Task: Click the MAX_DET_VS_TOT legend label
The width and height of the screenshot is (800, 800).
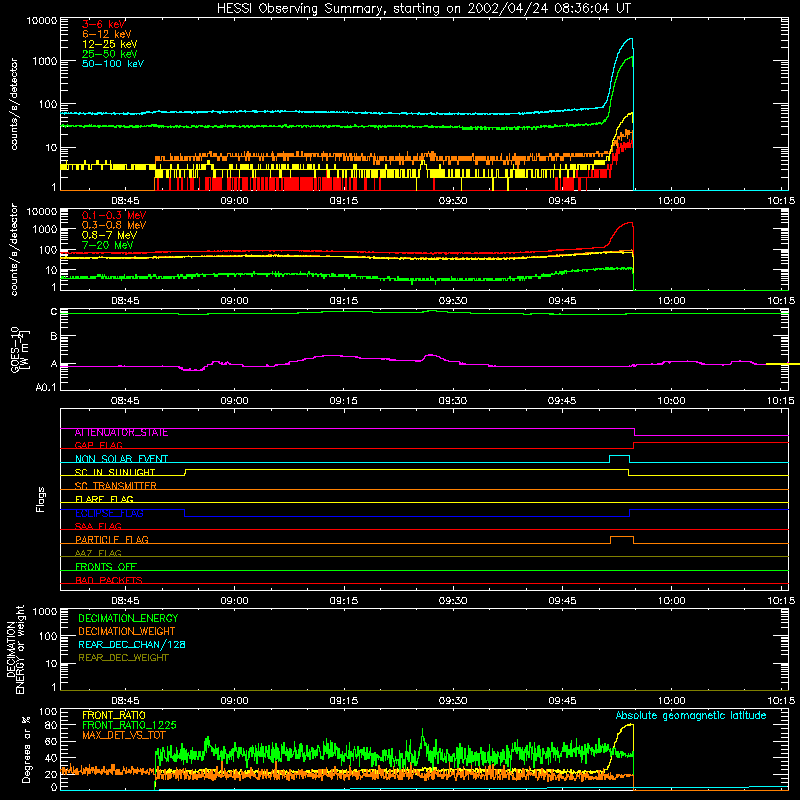Action: click(124, 735)
